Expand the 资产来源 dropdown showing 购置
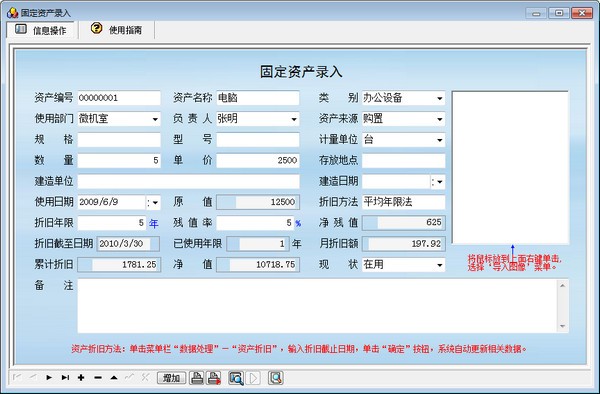Image resolution: width=600 pixels, height=394 pixels. (440, 119)
